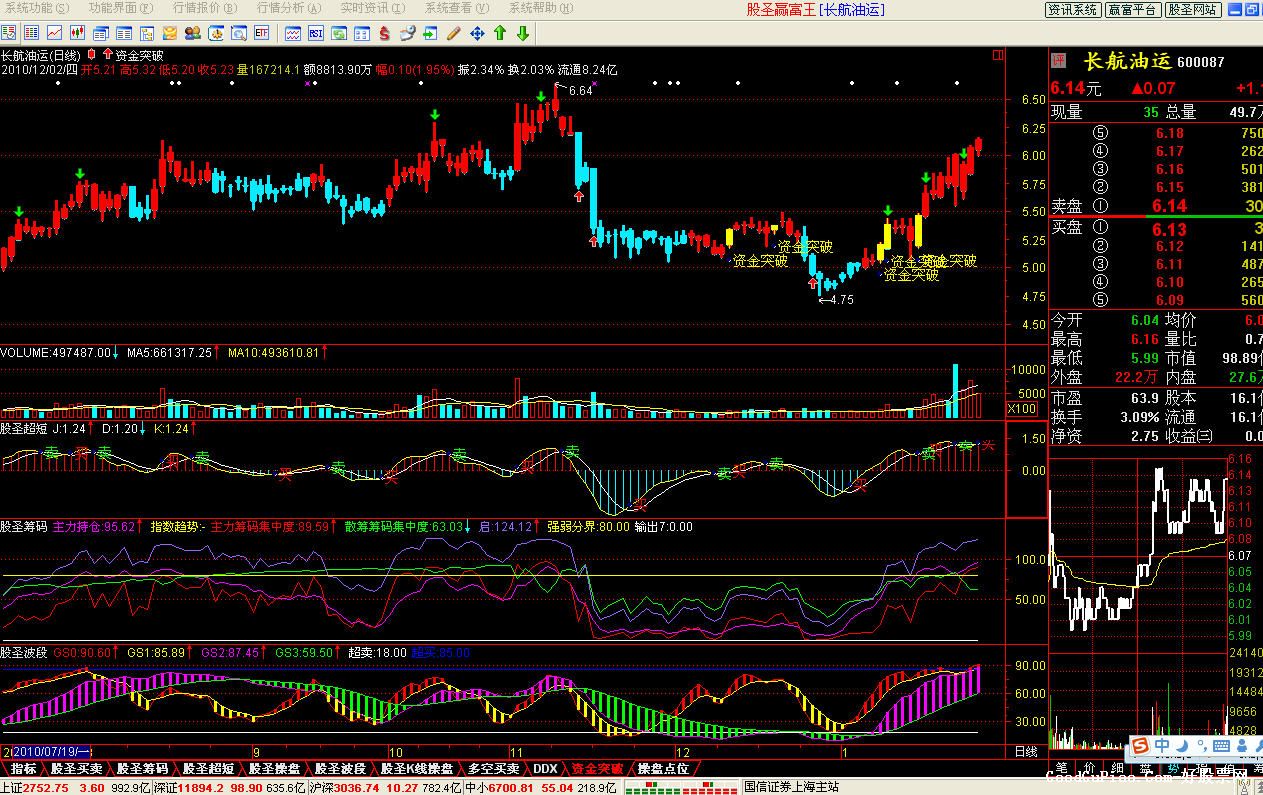Viewport: 1263px width, 795px height.
Task: Select the bottom 股圣超短 tab
Action: click(x=209, y=769)
